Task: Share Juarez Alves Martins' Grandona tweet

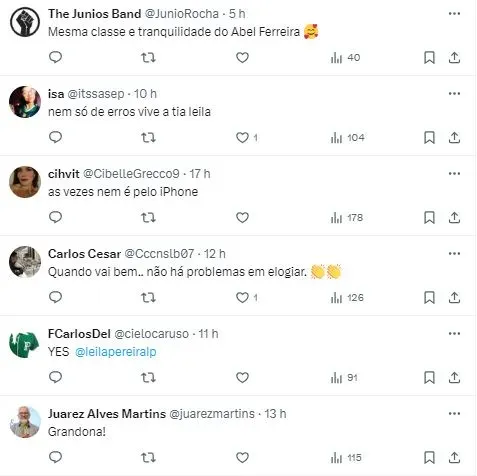Action: coord(454,457)
